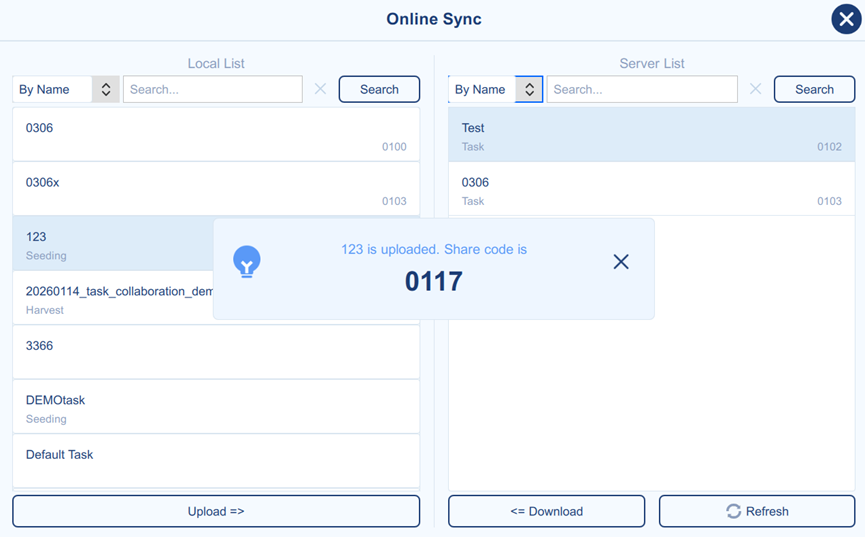Clear the Local List search field
This screenshot has width=865, height=537.
[321, 89]
